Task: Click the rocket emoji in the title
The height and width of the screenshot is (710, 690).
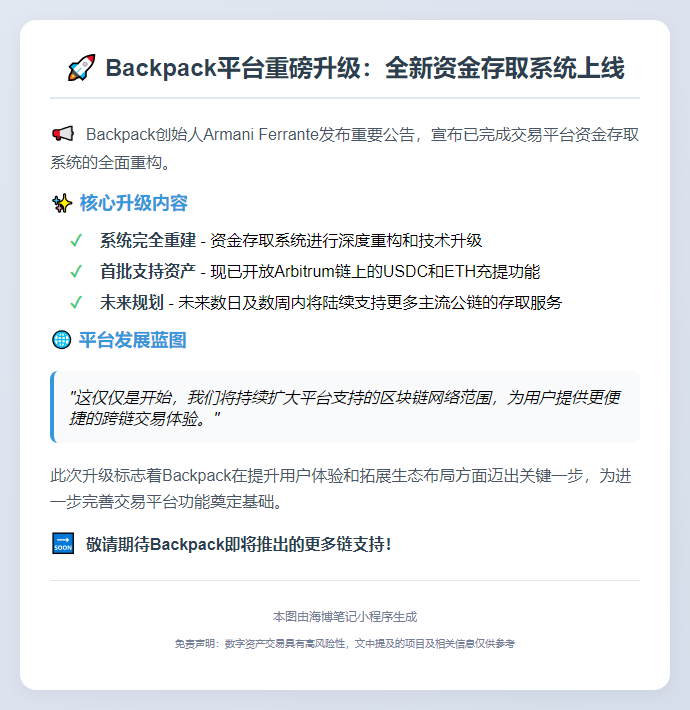Action: tap(81, 68)
